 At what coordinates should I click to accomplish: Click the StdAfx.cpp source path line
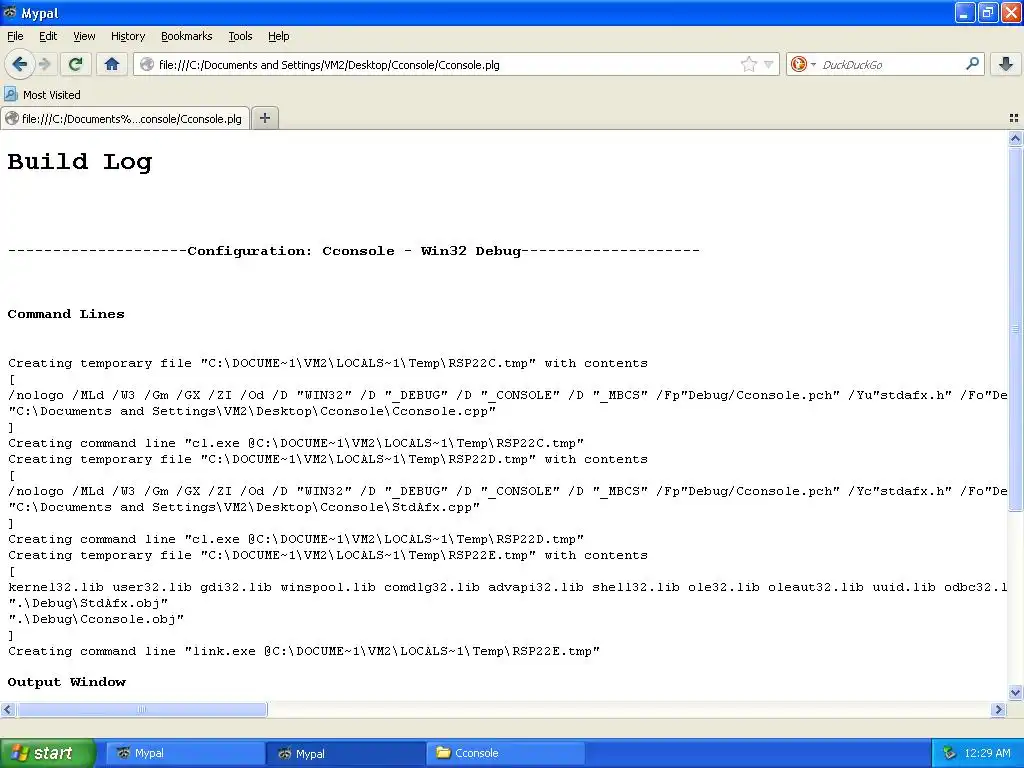[244, 507]
